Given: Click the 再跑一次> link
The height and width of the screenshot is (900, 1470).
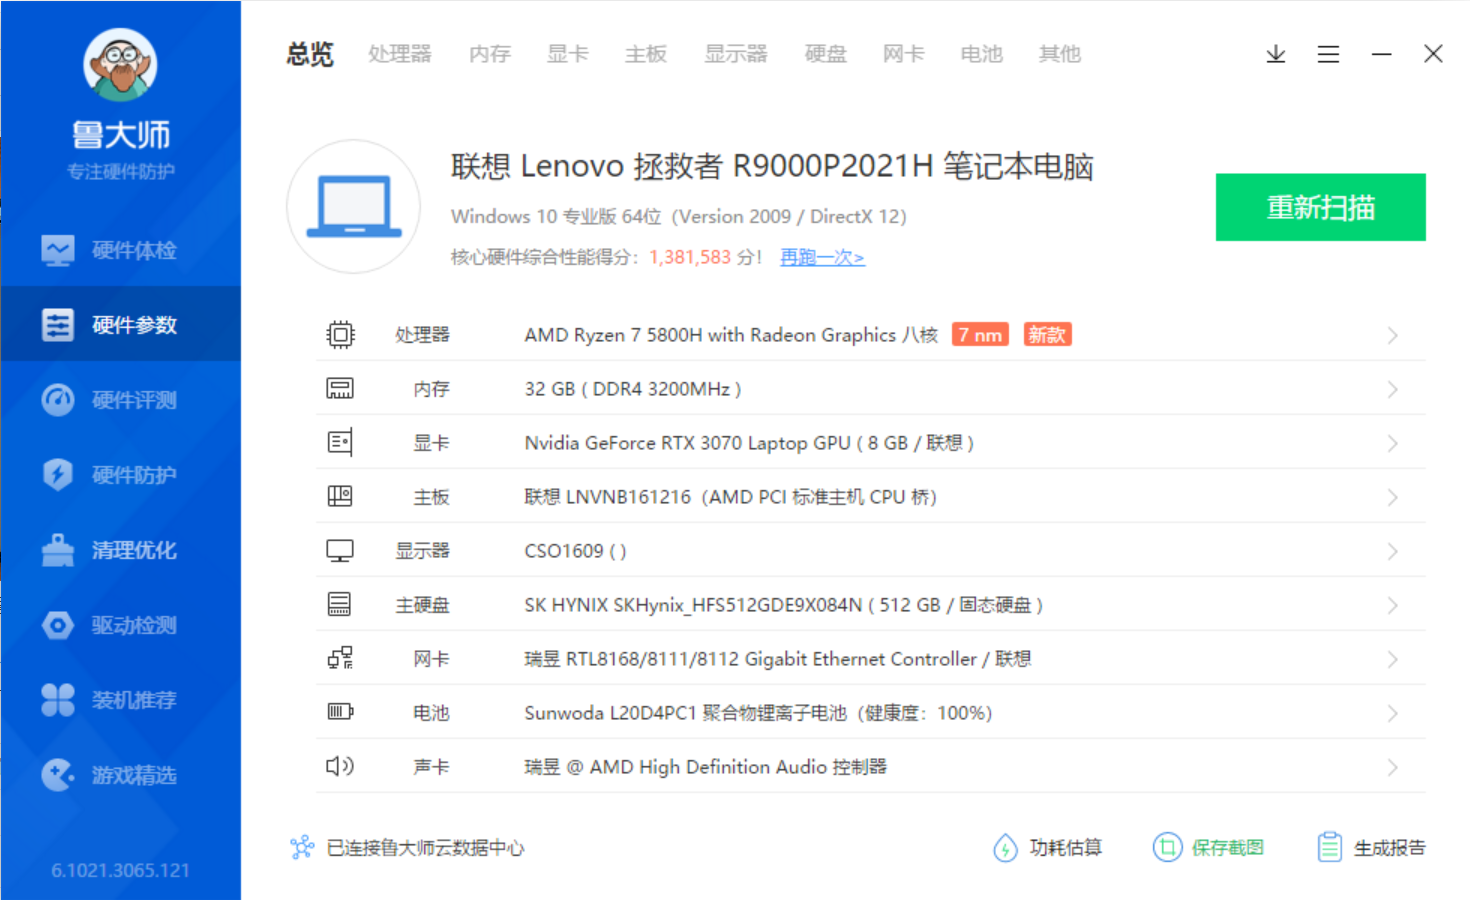Looking at the screenshot, I should click(822, 257).
